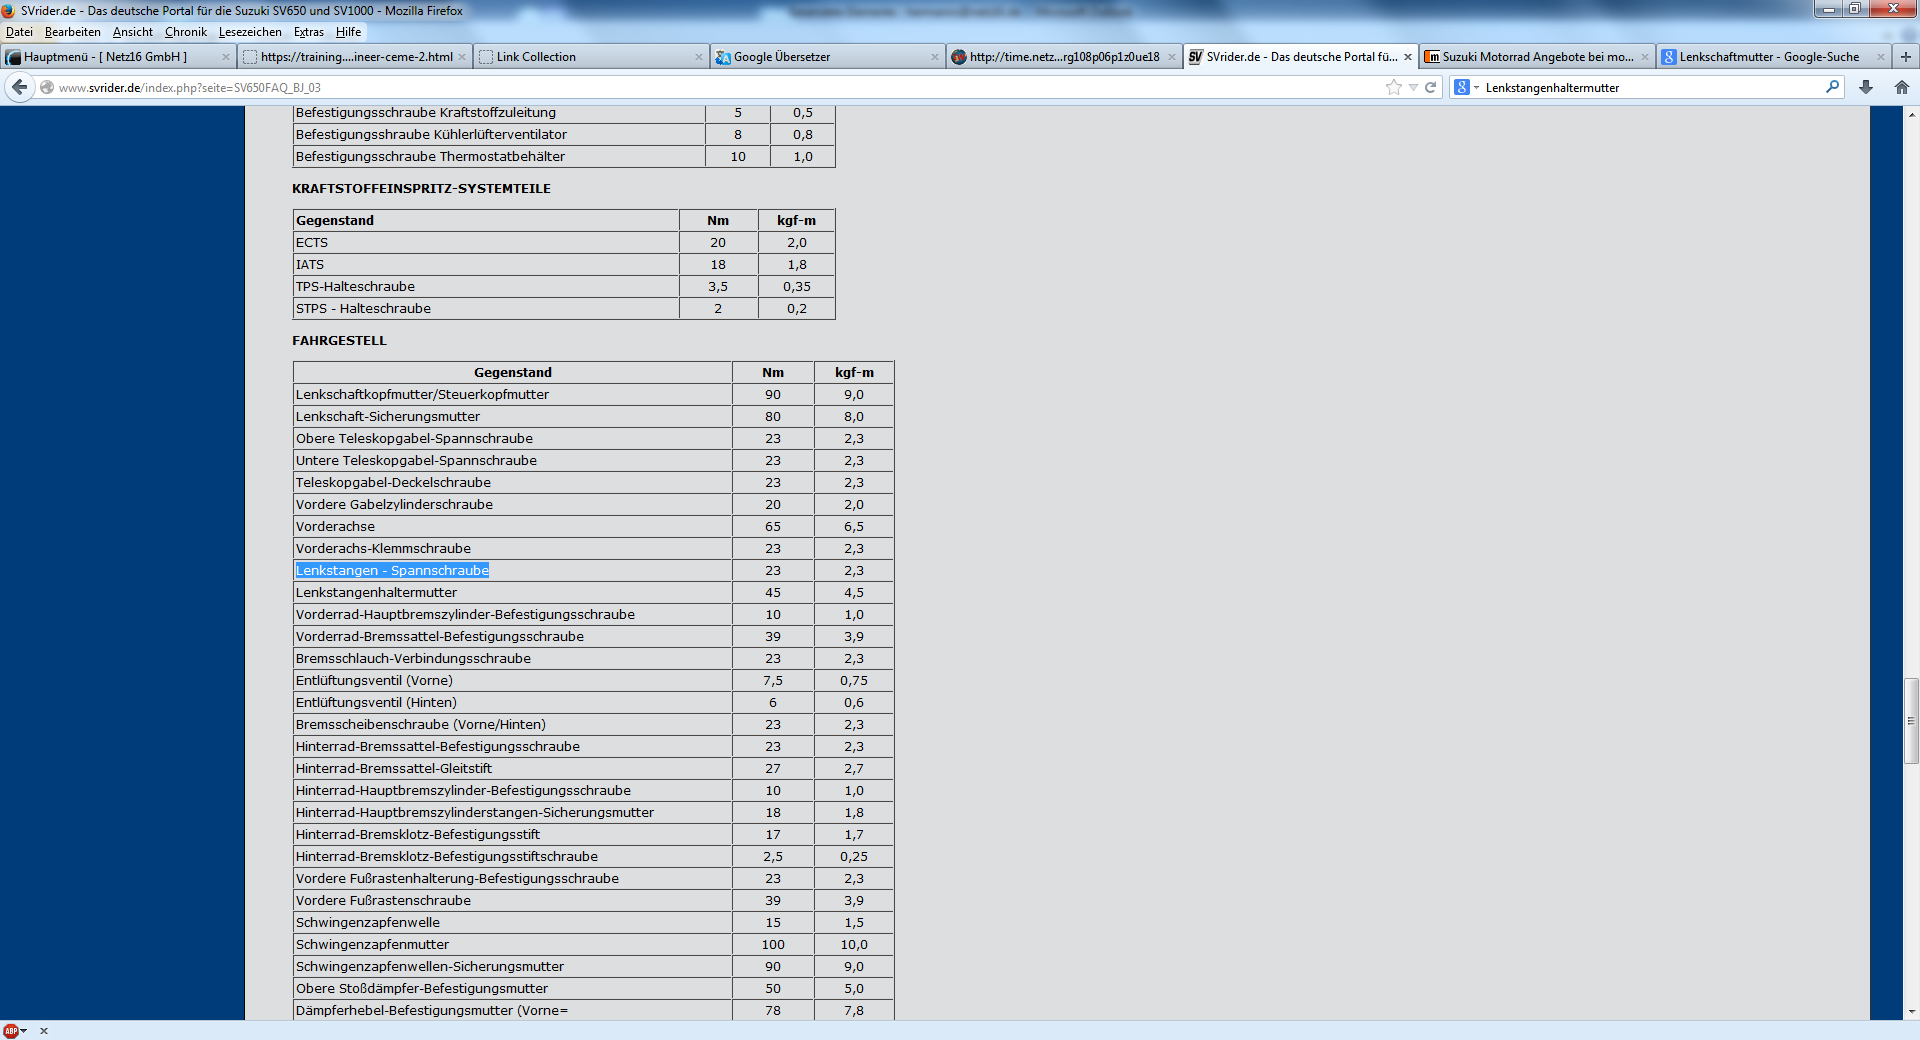Open the Lesezeichen menu
The image size is (1920, 1040).
coord(250,32)
